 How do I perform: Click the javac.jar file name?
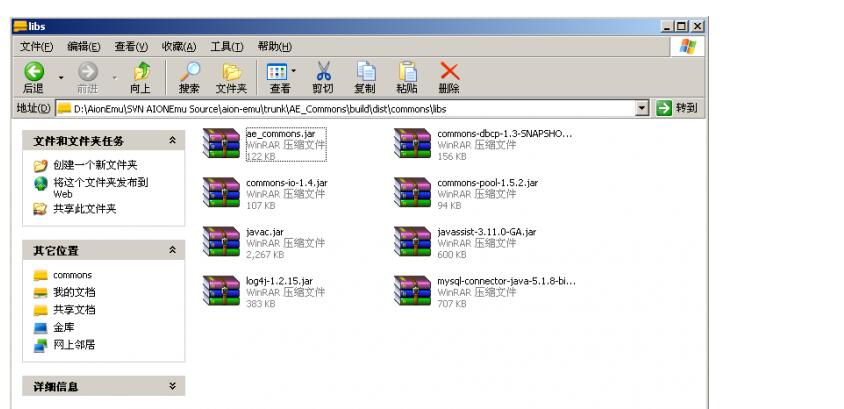(x=265, y=232)
